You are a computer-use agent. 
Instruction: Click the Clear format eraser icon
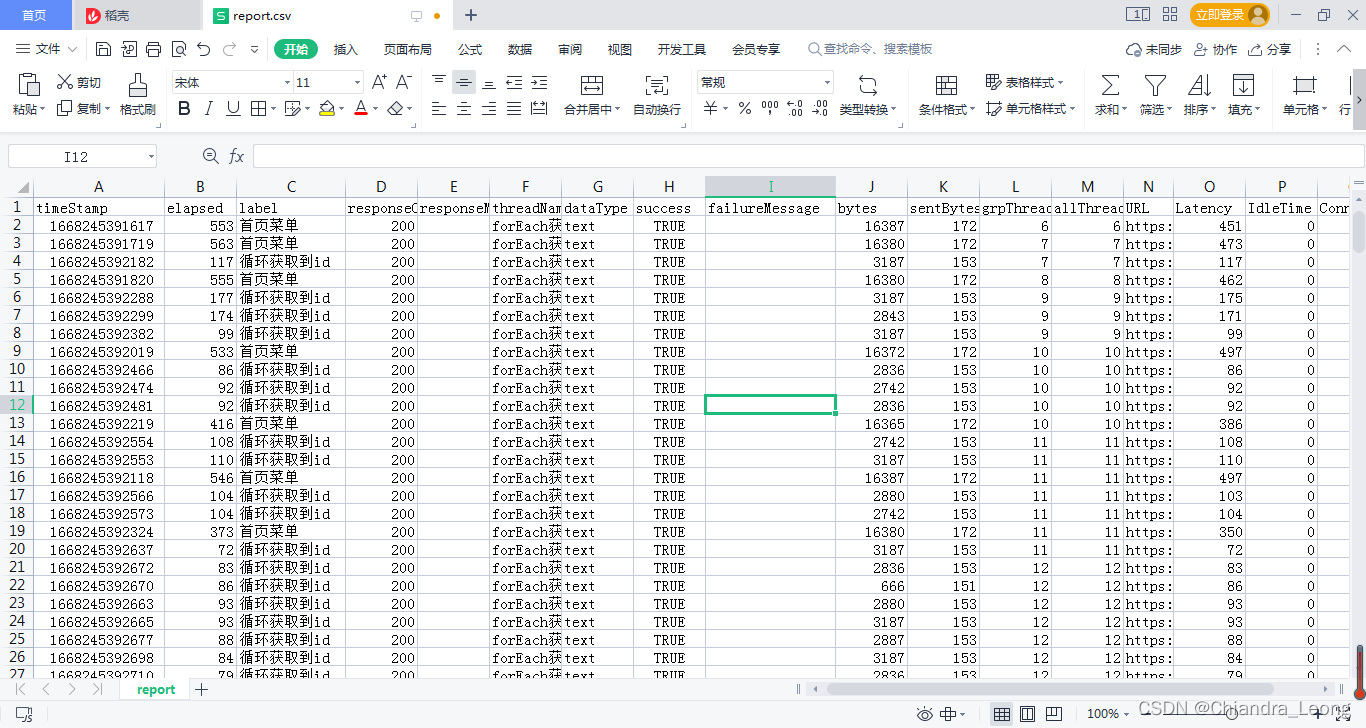(x=396, y=108)
